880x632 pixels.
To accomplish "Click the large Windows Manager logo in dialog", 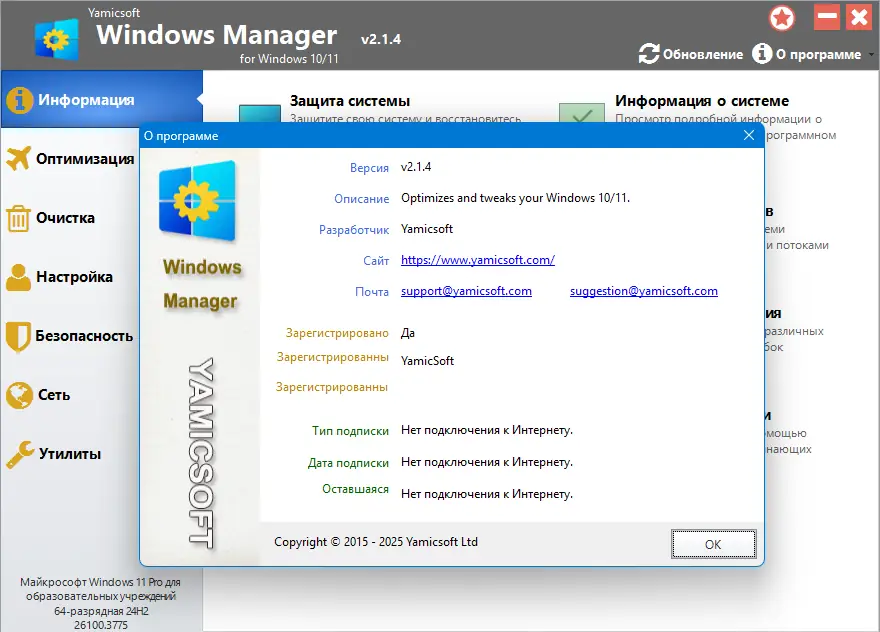I will pyautogui.click(x=198, y=201).
